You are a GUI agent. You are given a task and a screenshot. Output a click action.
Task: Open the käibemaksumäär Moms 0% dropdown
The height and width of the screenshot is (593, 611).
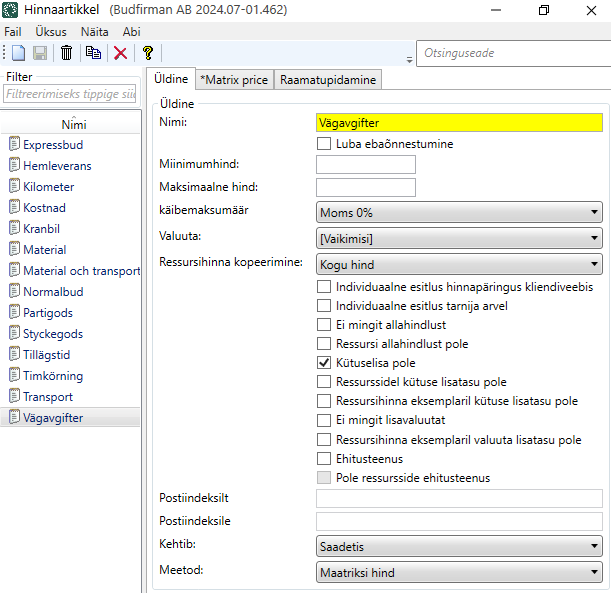tap(459, 212)
